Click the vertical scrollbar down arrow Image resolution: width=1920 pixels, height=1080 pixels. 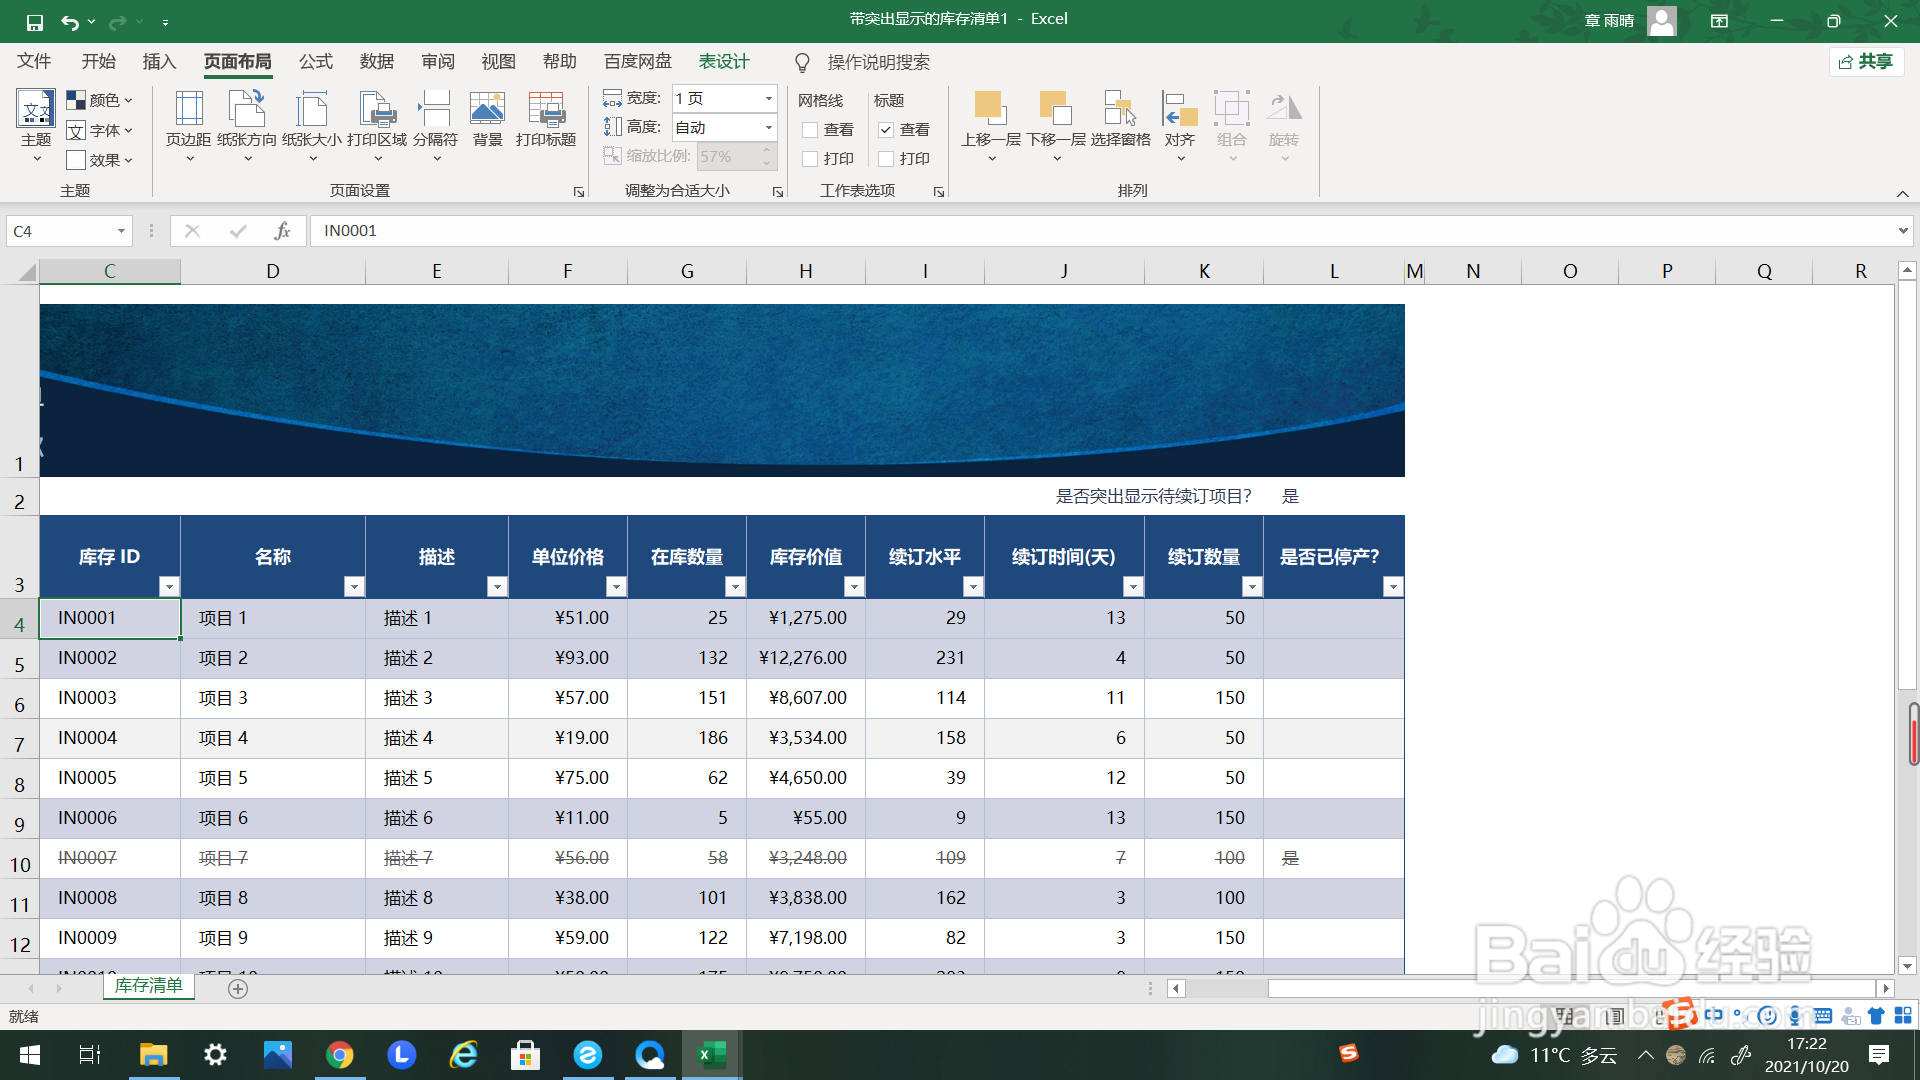[x=1907, y=966]
